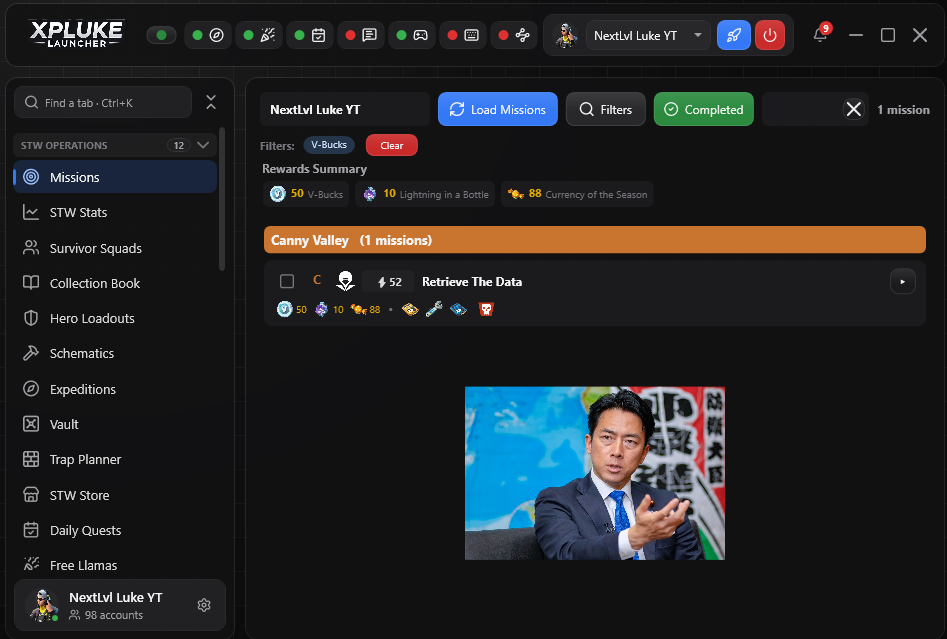Click the red power button
Viewport: 947px width, 639px height.
[770, 36]
